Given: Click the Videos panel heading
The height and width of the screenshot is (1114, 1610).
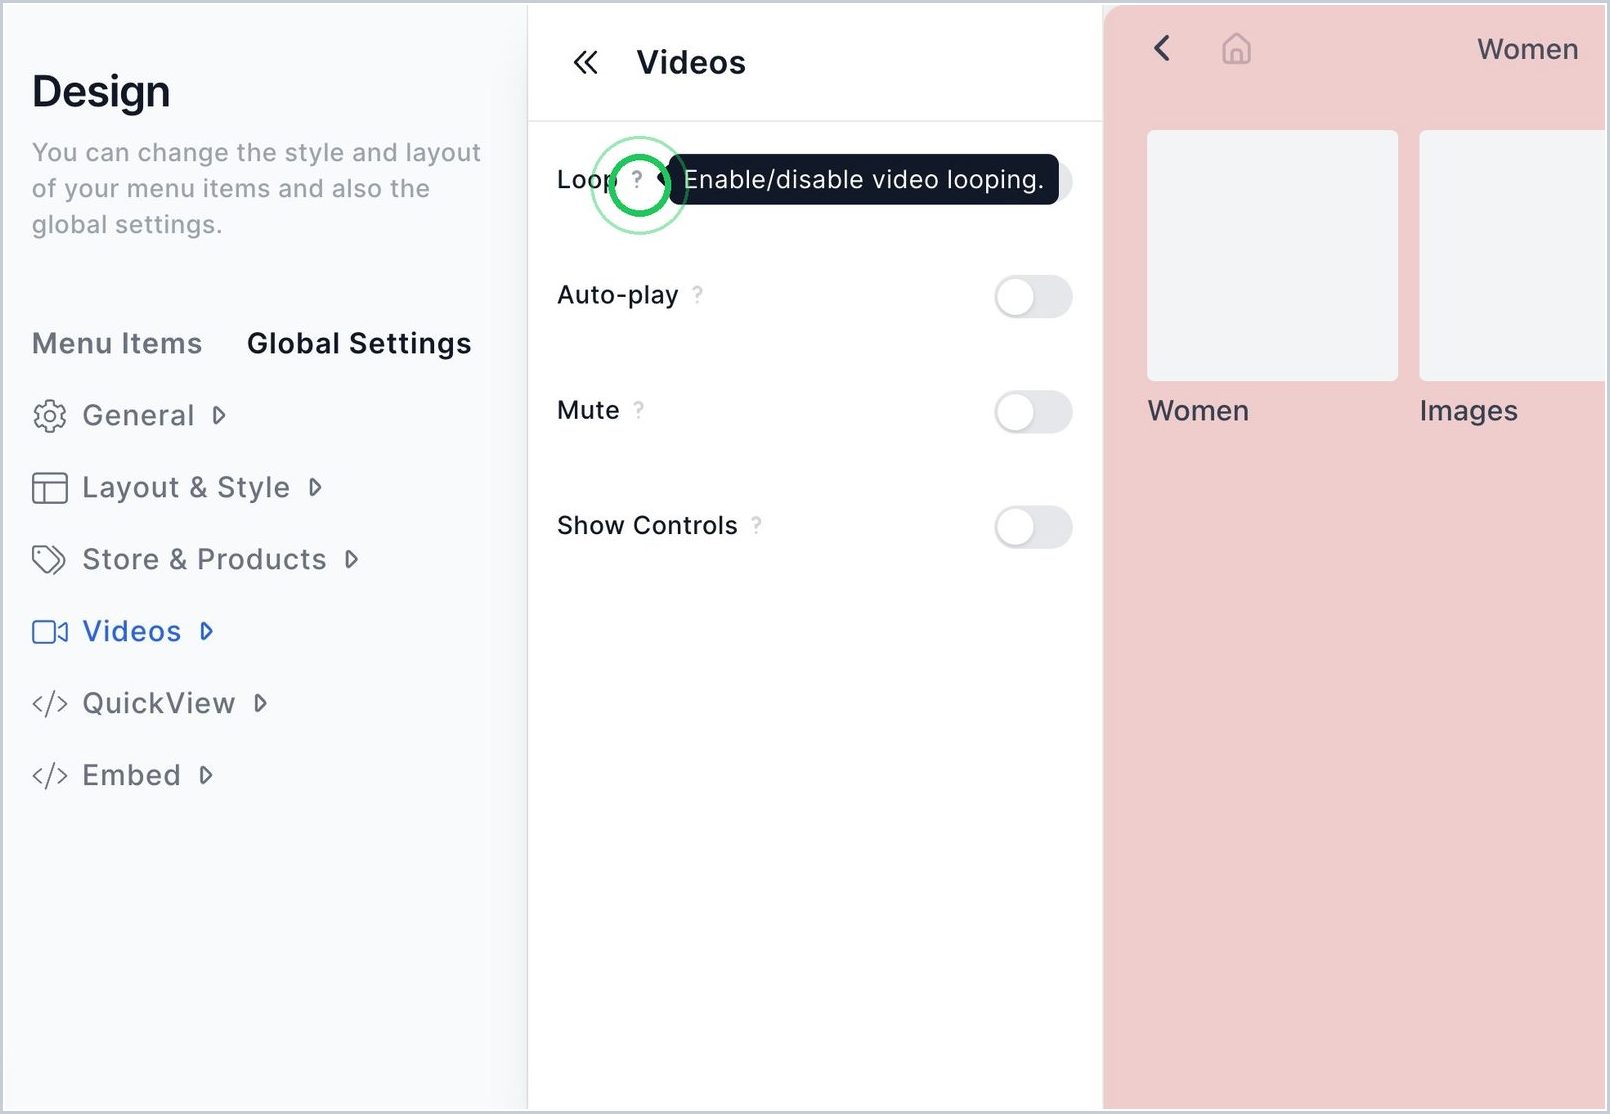Looking at the screenshot, I should [x=691, y=63].
